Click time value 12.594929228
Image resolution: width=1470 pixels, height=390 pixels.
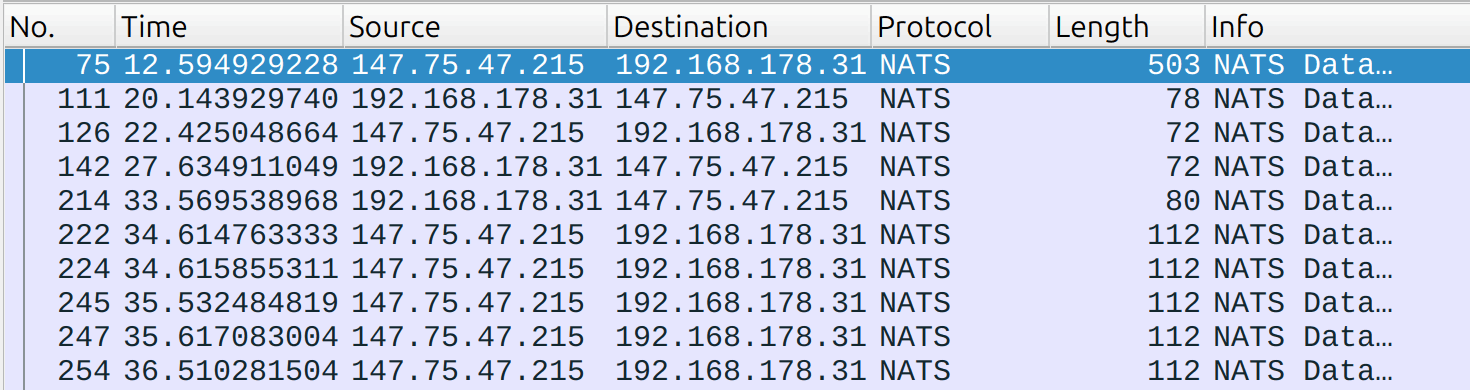(231, 66)
